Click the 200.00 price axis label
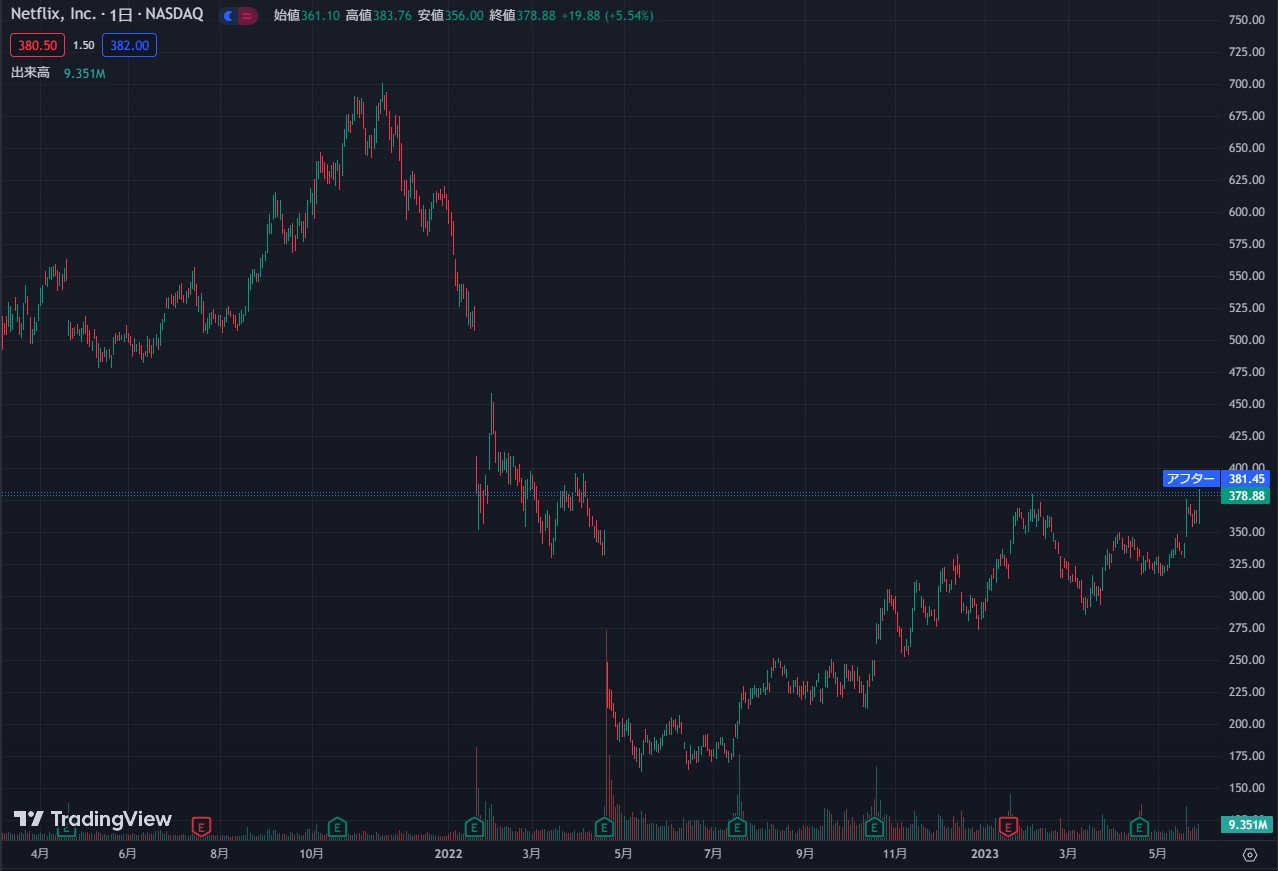Image resolution: width=1278 pixels, height=871 pixels. point(1246,724)
